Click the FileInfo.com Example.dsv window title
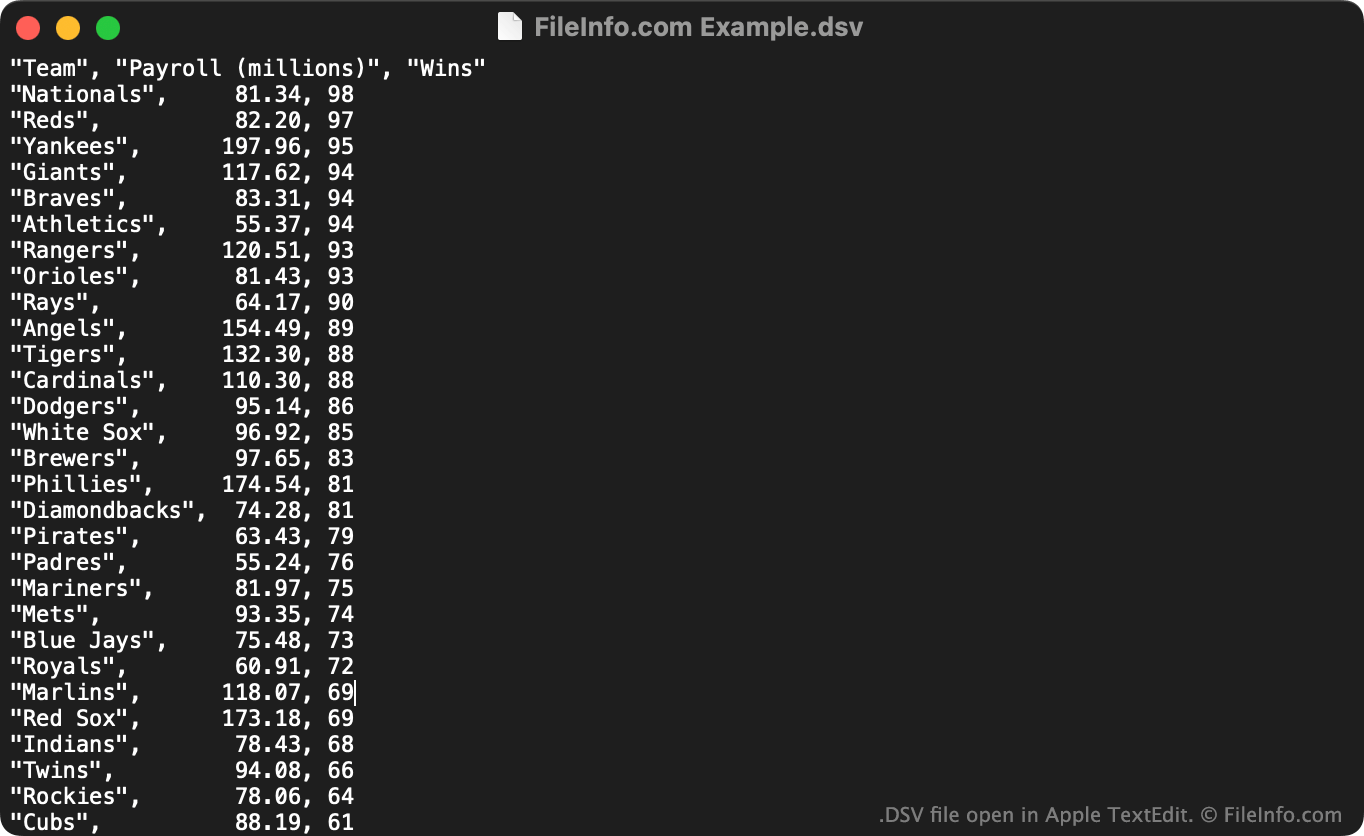This screenshot has width=1364, height=836. coord(698,27)
